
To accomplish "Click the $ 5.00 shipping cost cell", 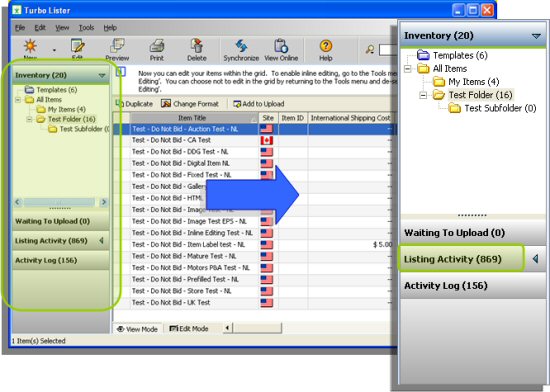I will coord(351,245).
